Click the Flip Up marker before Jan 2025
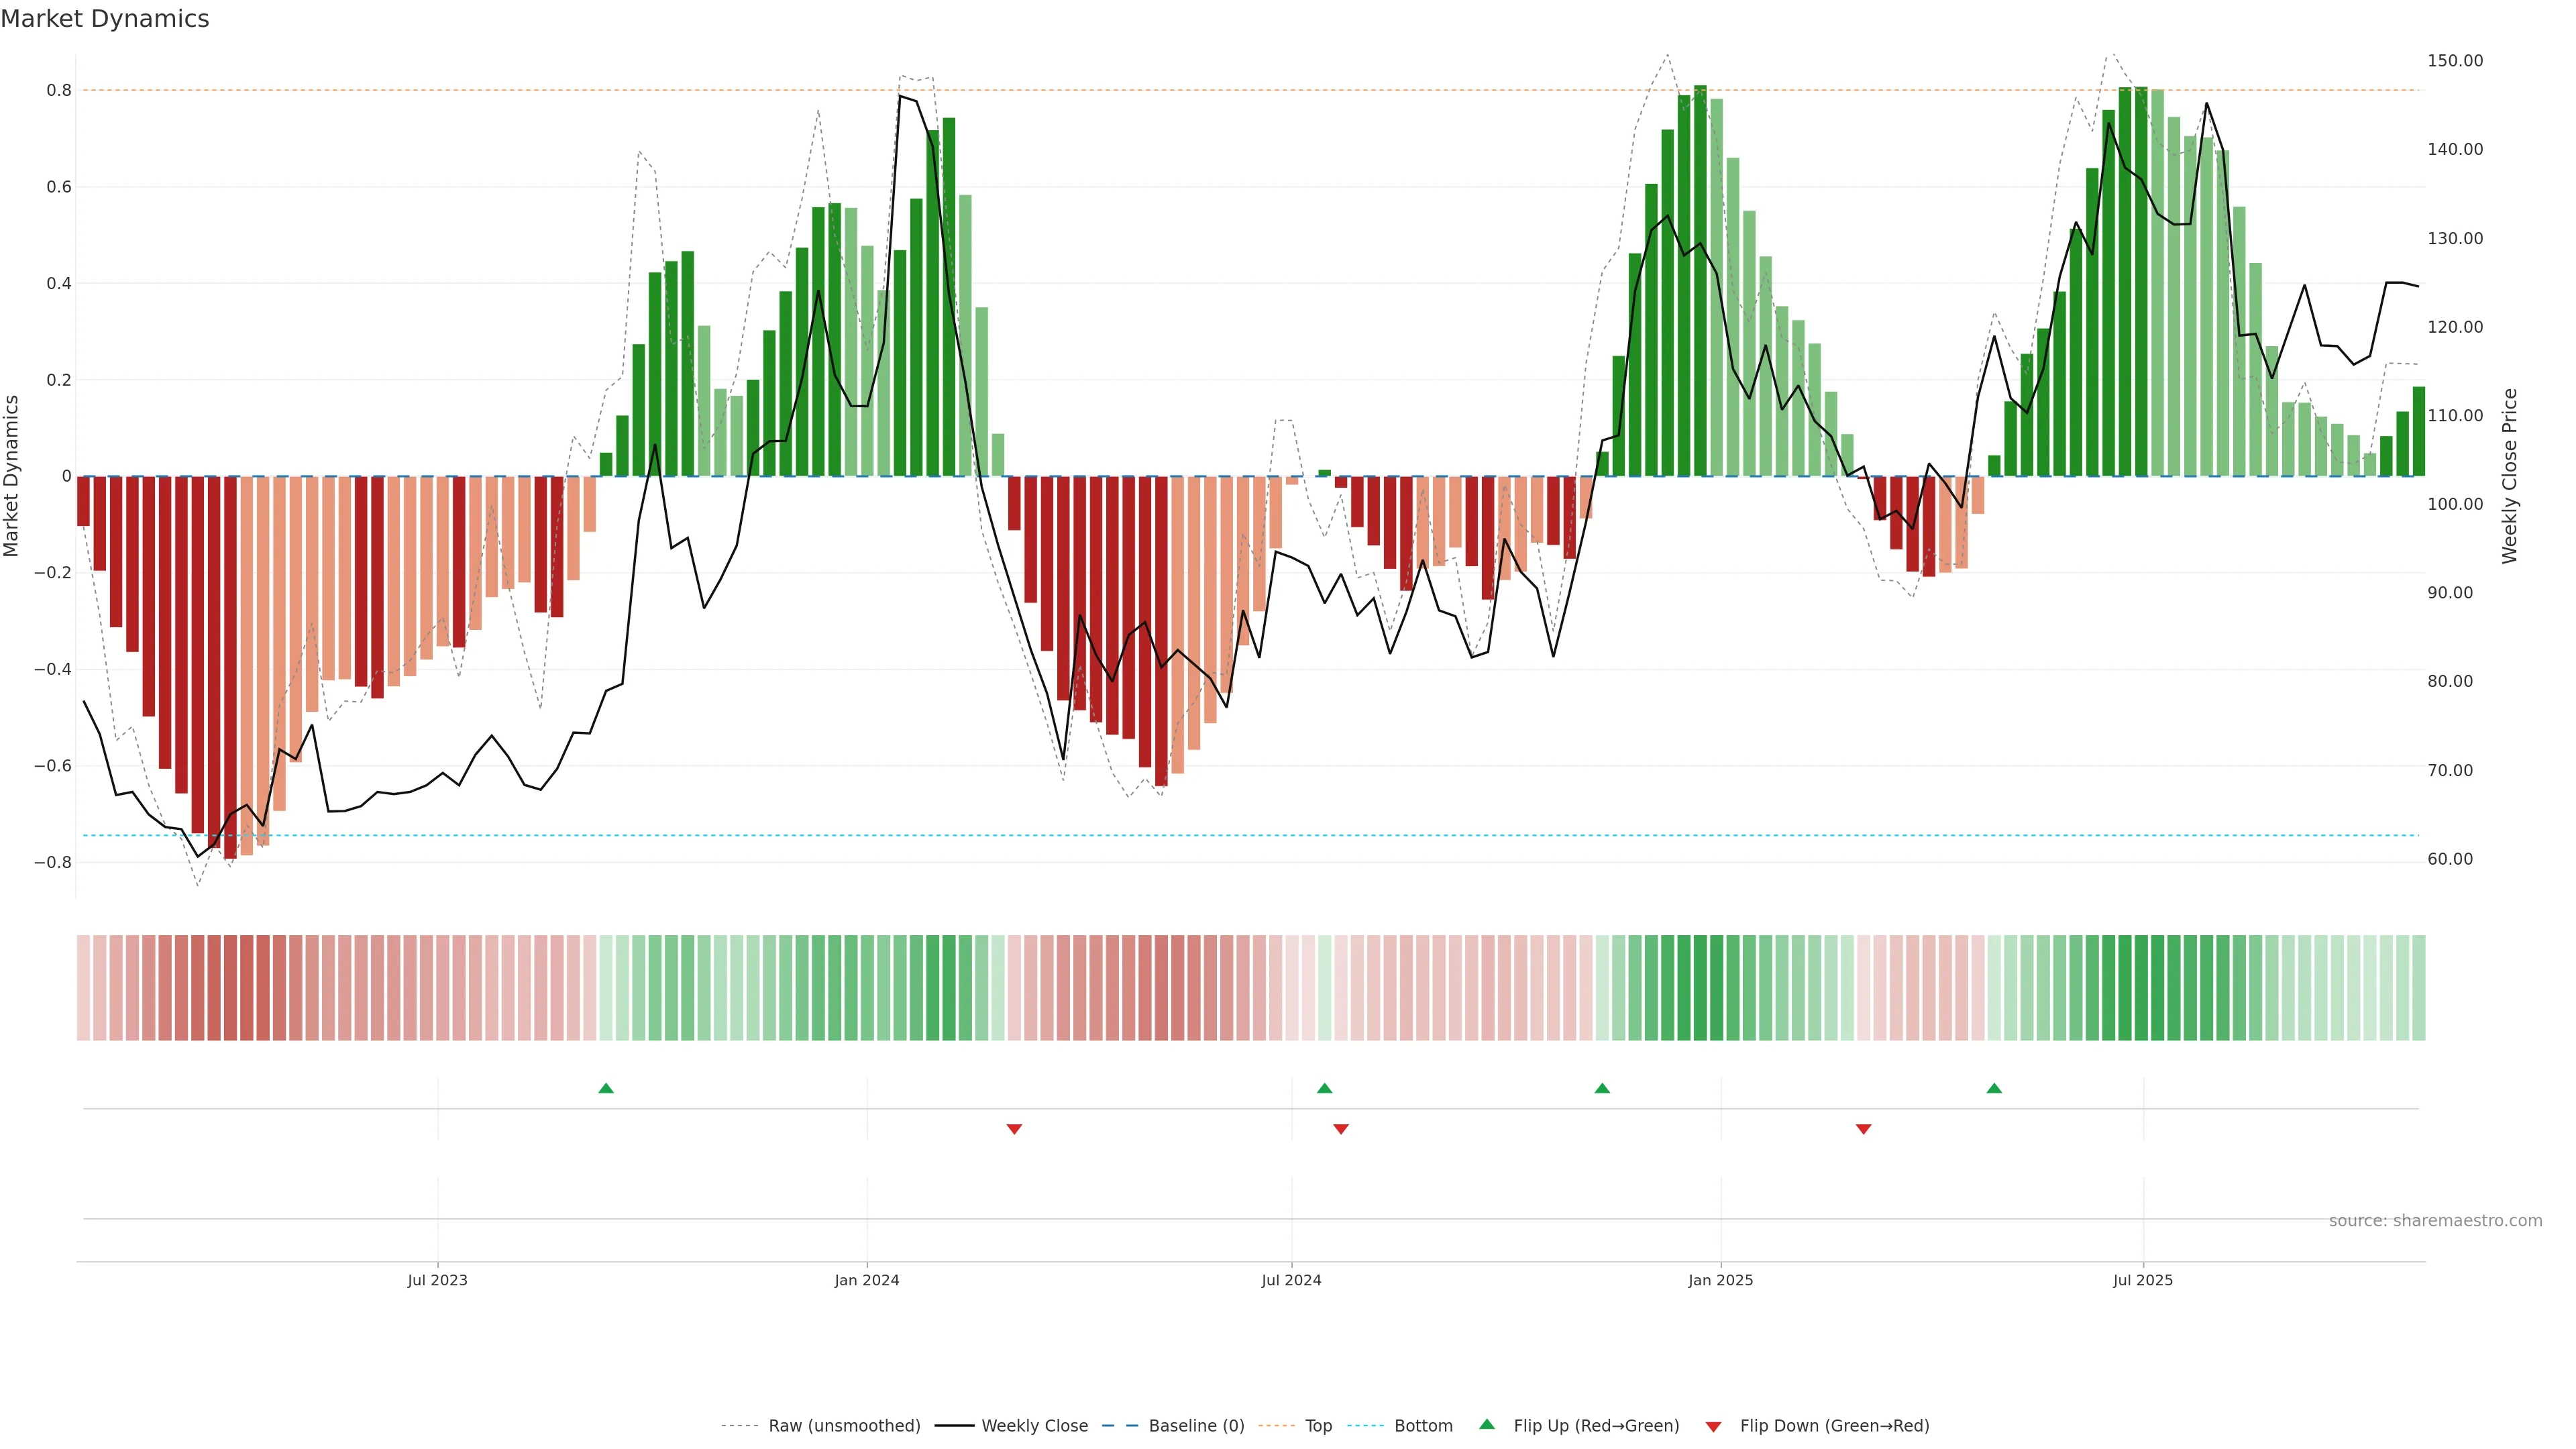The width and height of the screenshot is (2576, 1449). [x=1602, y=1088]
